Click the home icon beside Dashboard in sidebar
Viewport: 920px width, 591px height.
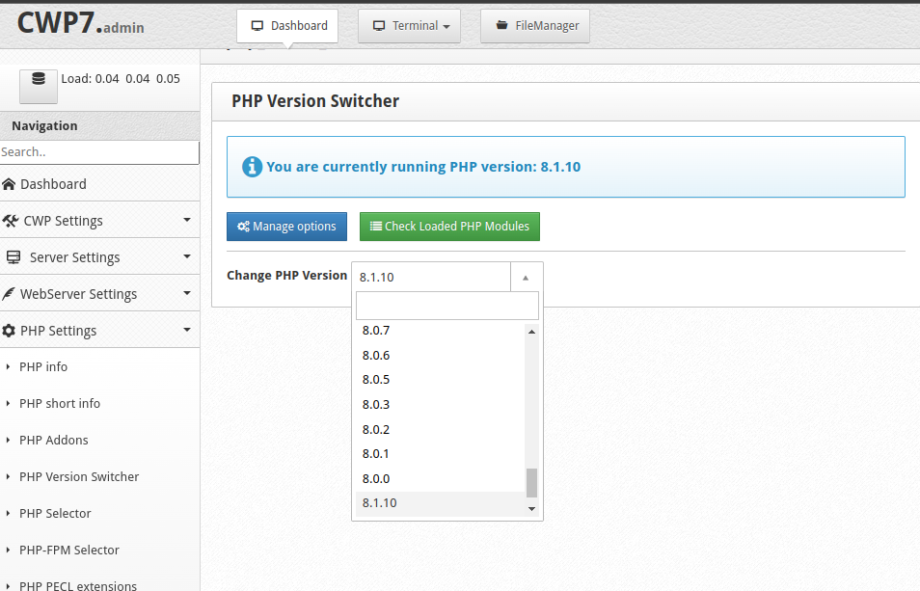11,184
